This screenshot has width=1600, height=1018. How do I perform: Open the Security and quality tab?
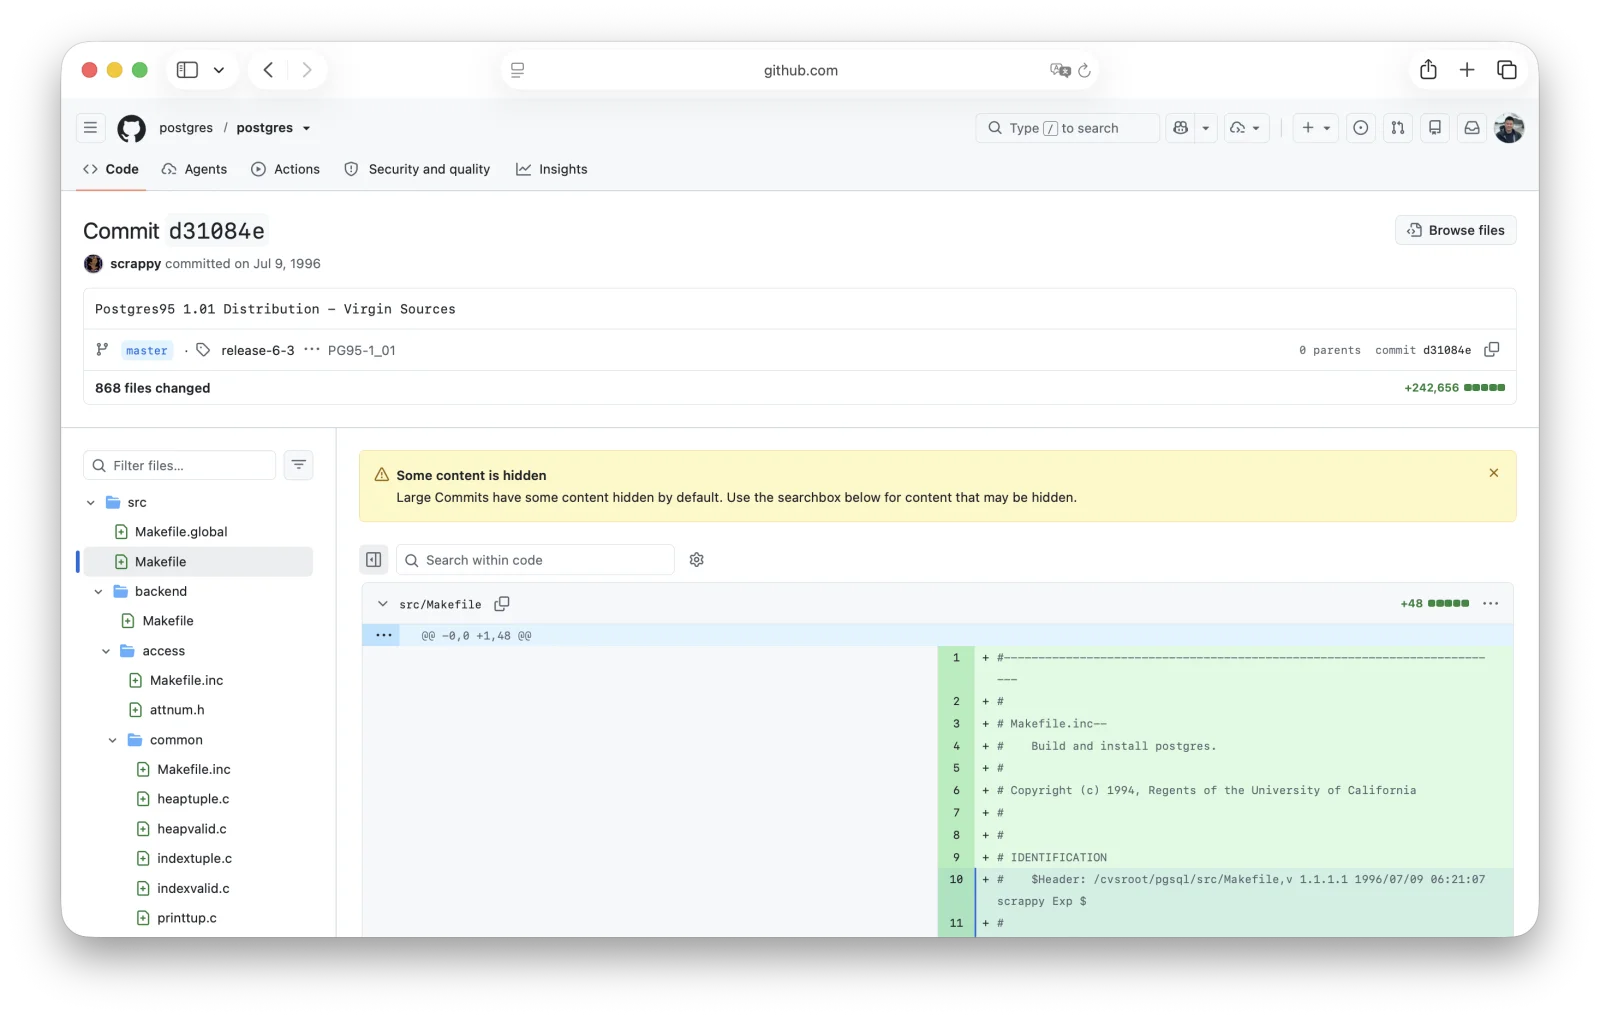click(417, 169)
